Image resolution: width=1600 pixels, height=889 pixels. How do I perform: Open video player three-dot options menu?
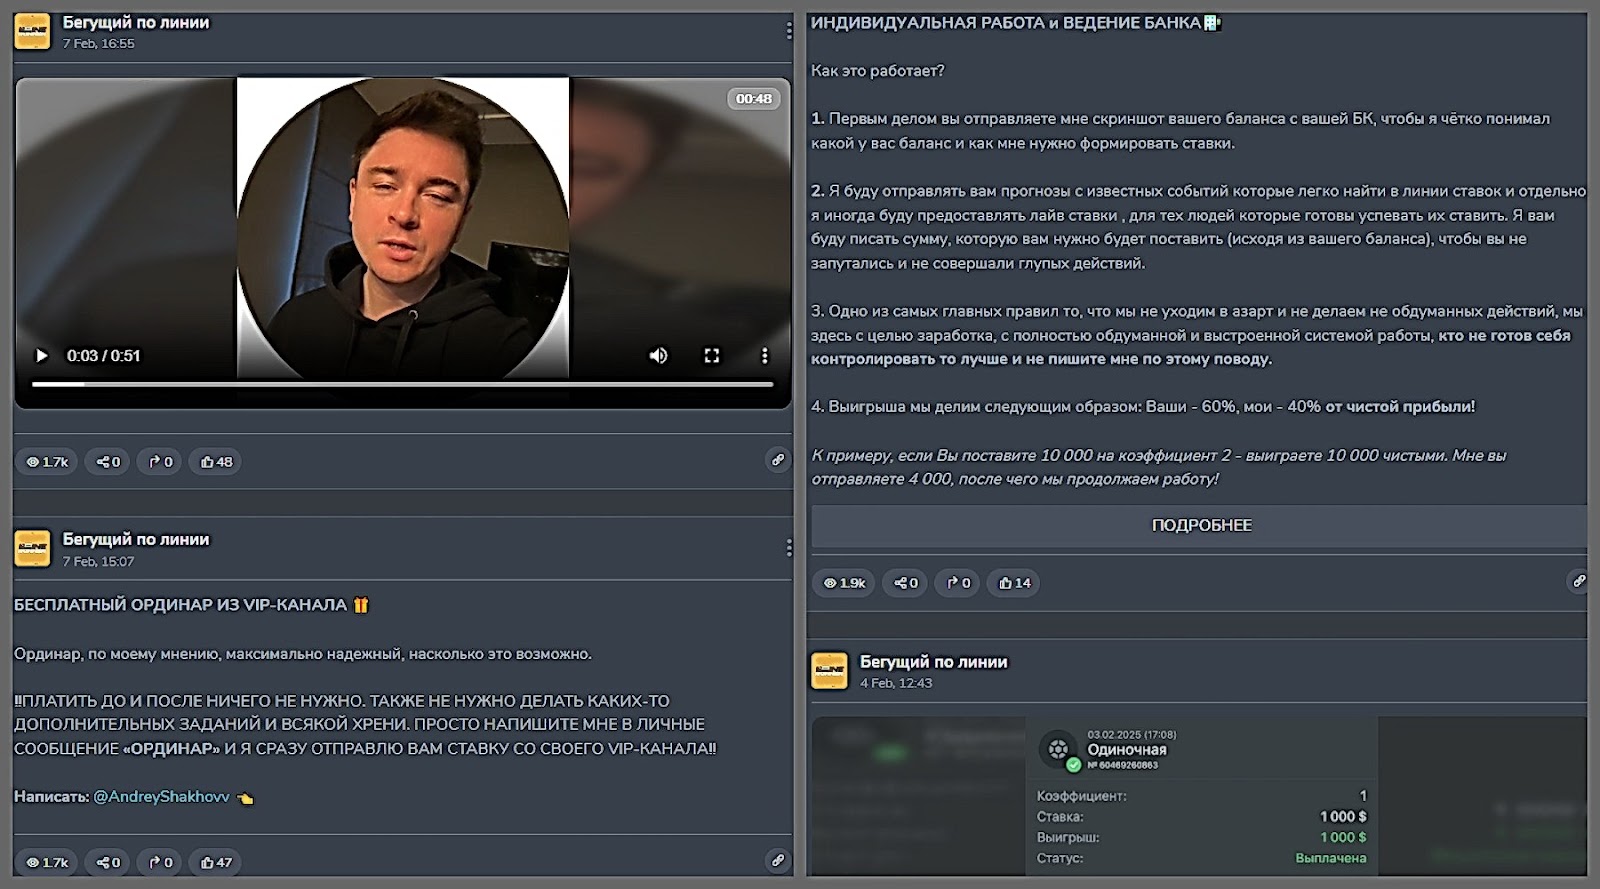(764, 356)
